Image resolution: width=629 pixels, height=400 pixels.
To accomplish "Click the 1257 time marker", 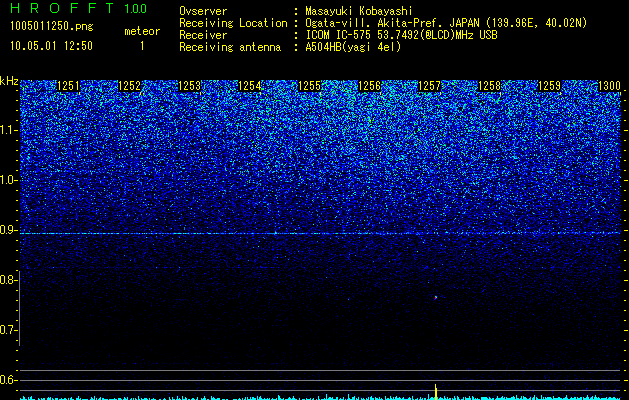I will [429, 86].
